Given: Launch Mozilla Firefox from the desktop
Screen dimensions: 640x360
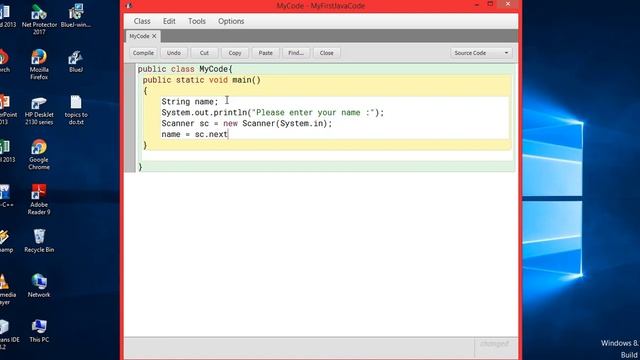Looking at the screenshot, I should [39, 64].
